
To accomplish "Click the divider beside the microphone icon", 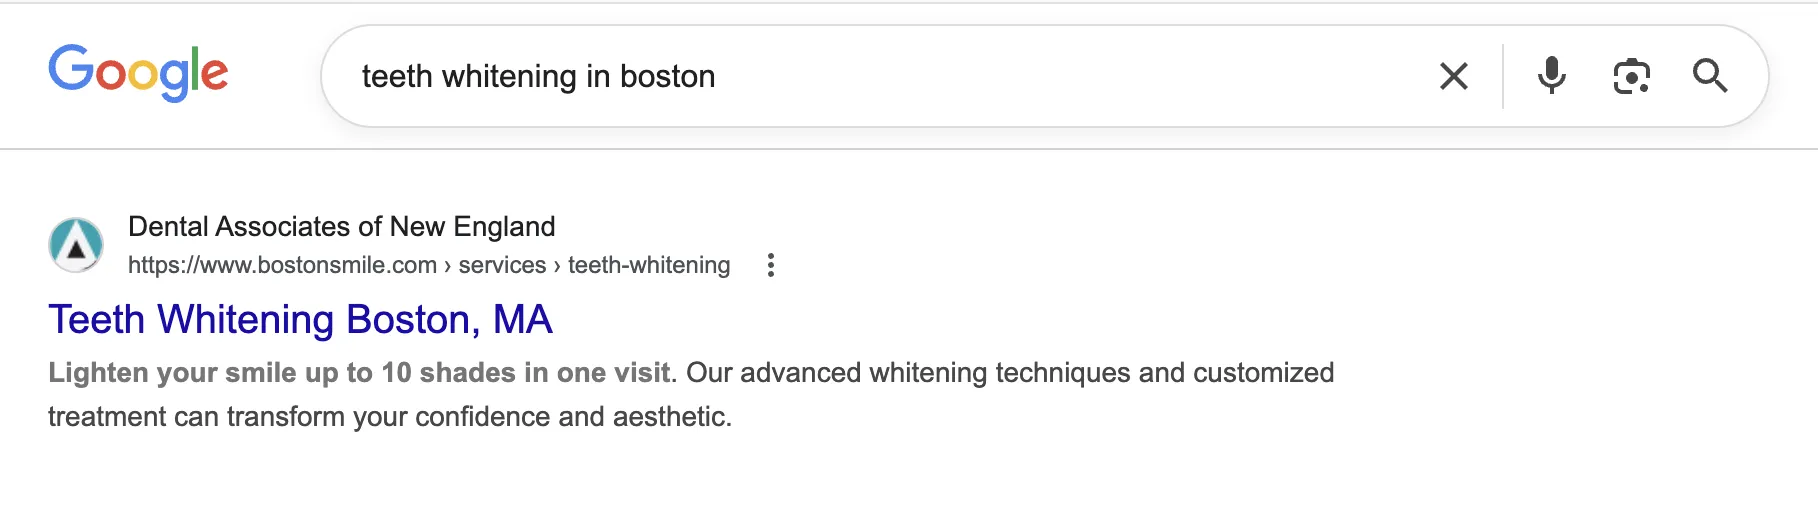I will 1502,76.
